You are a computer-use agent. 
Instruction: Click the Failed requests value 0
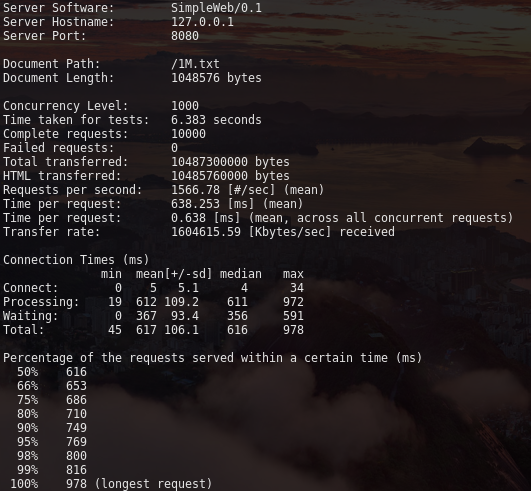[174, 148]
